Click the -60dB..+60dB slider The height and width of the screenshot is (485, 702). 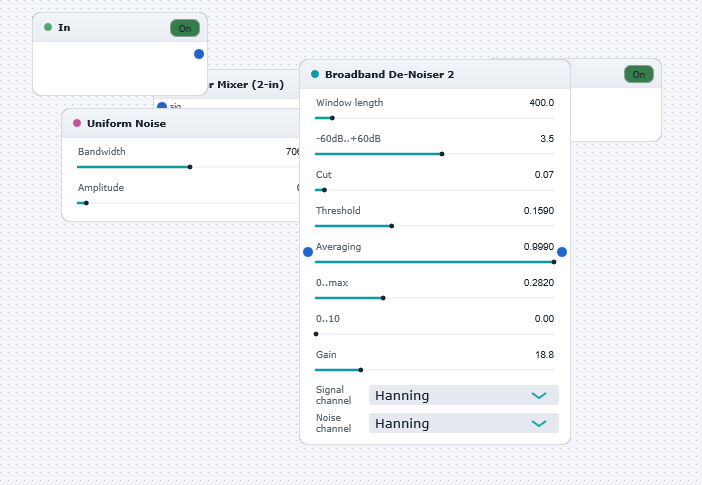tap(435, 154)
